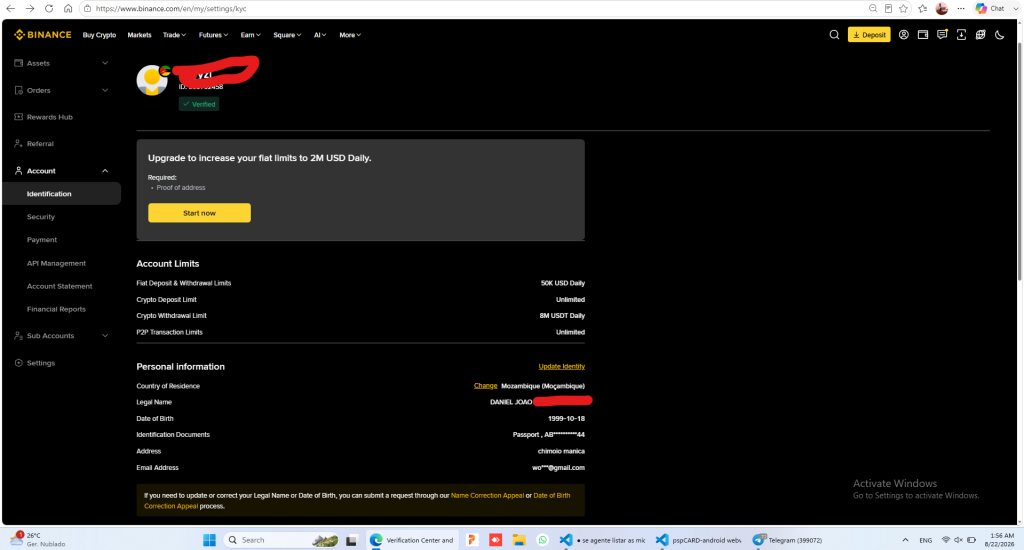
Task: Click the taskbar Search box
Action: 281,540
